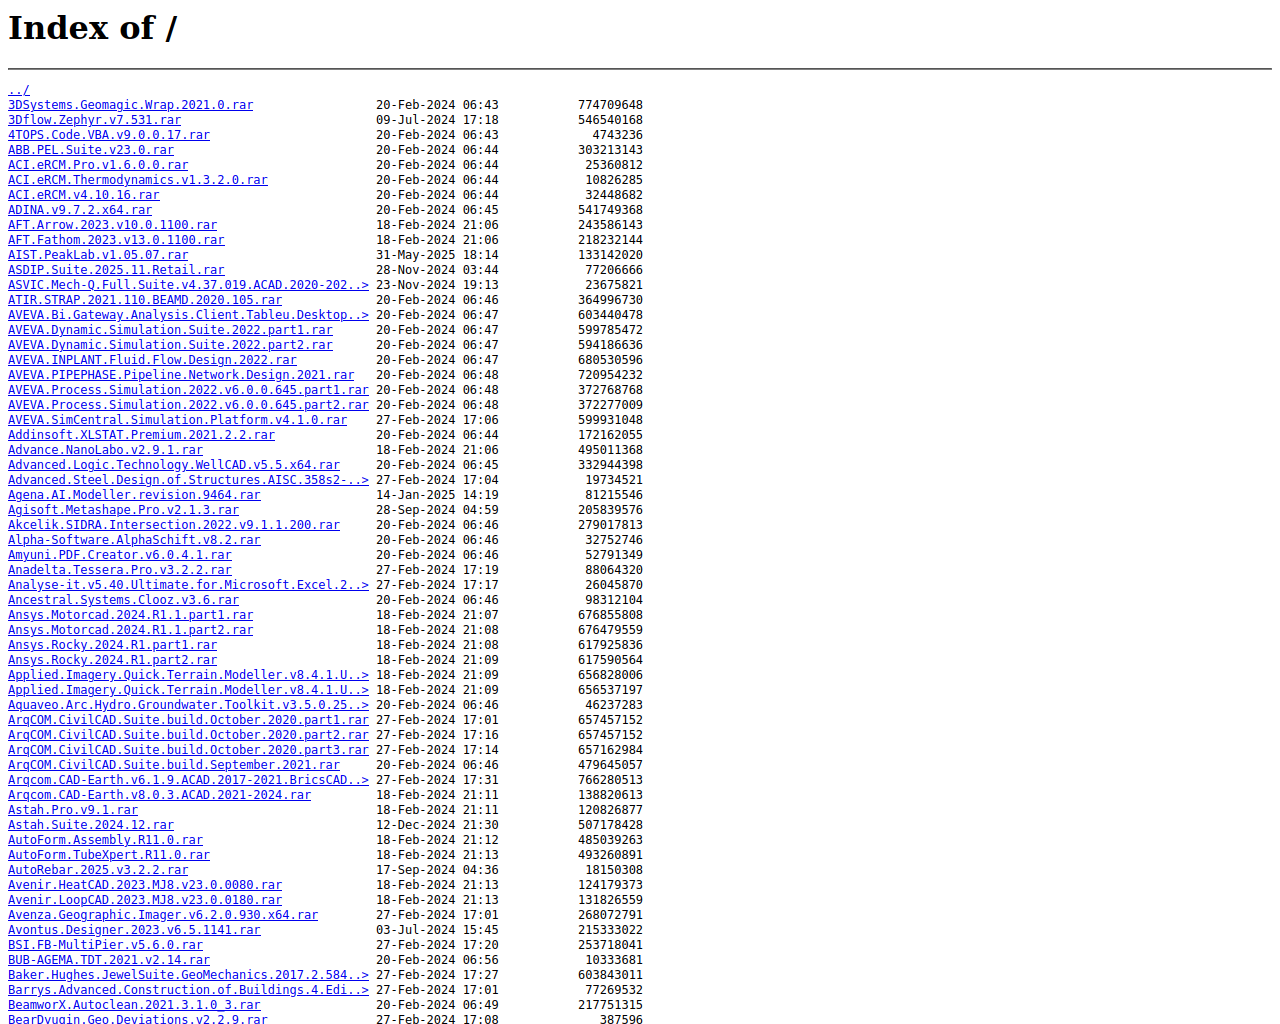
Task: Click Avontus.Designer.2023.v6.5.1141.rar
Action: (x=134, y=930)
